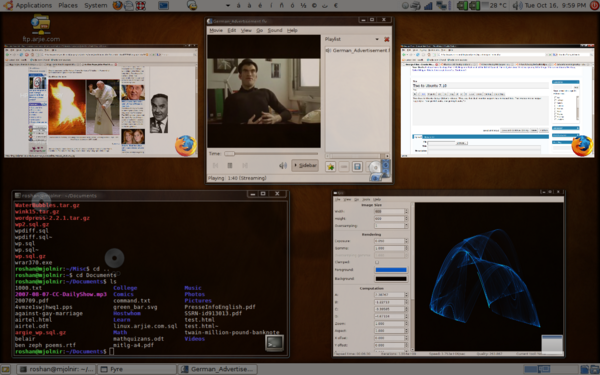Screen dimensions: 600x375
Task: Click the Oversampling stepper in Fyre
Action: (x=406, y=226)
